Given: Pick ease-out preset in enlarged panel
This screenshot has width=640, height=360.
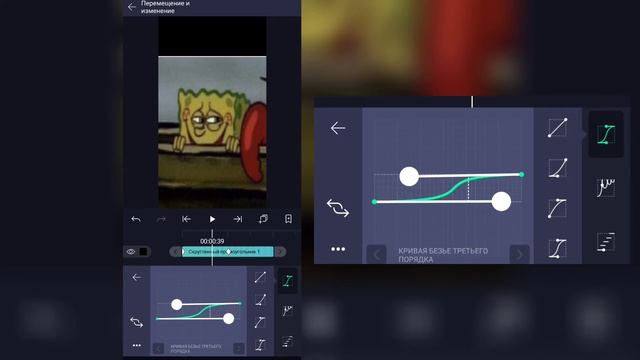Looking at the screenshot, I should [x=558, y=208].
